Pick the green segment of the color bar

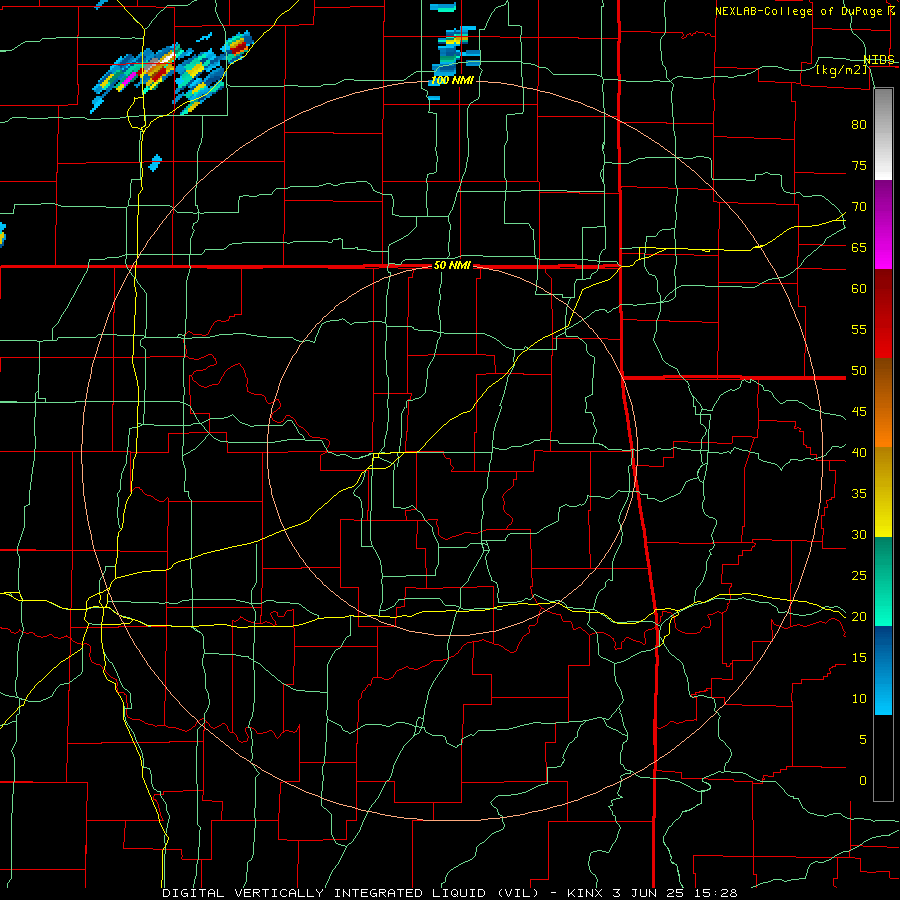[x=883, y=581]
